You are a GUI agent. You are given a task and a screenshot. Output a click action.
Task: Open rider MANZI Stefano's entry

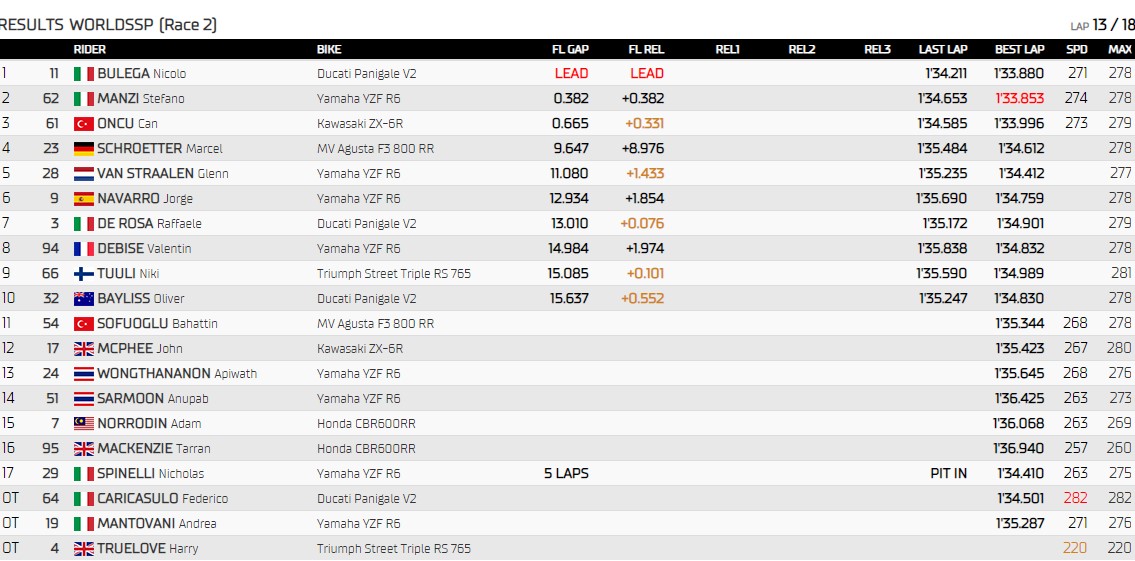[x=140, y=98]
